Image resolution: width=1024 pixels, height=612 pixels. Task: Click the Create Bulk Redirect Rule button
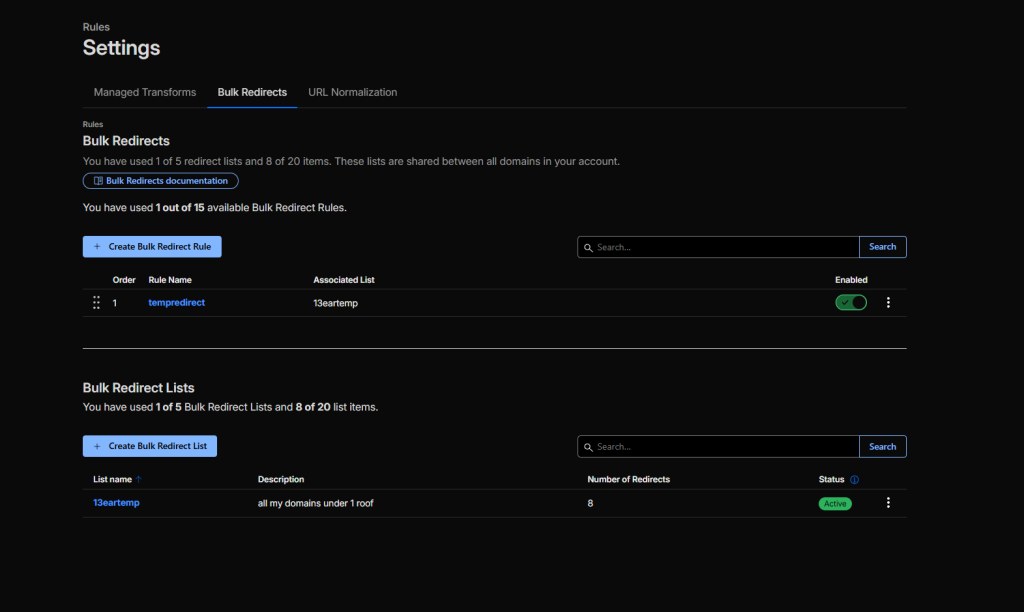pos(152,246)
